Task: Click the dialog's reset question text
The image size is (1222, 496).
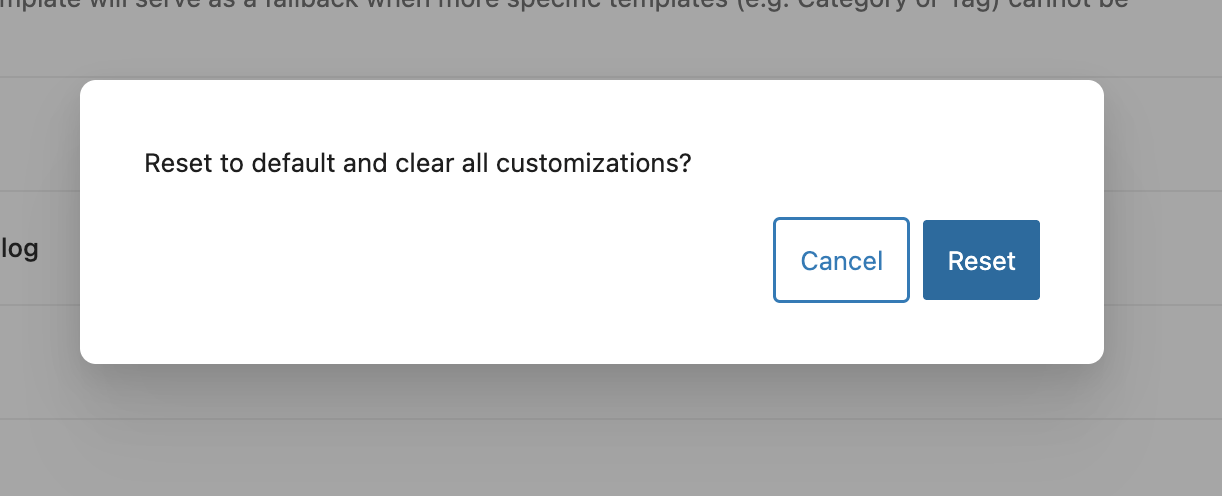Action: 418,163
